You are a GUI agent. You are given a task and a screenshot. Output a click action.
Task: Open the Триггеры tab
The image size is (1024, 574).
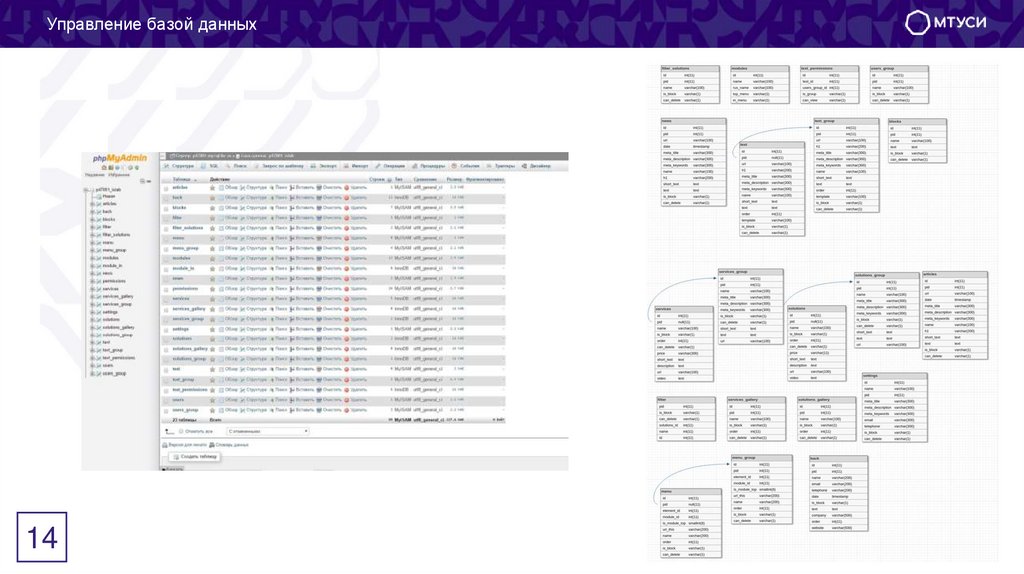click(x=501, y=167)
